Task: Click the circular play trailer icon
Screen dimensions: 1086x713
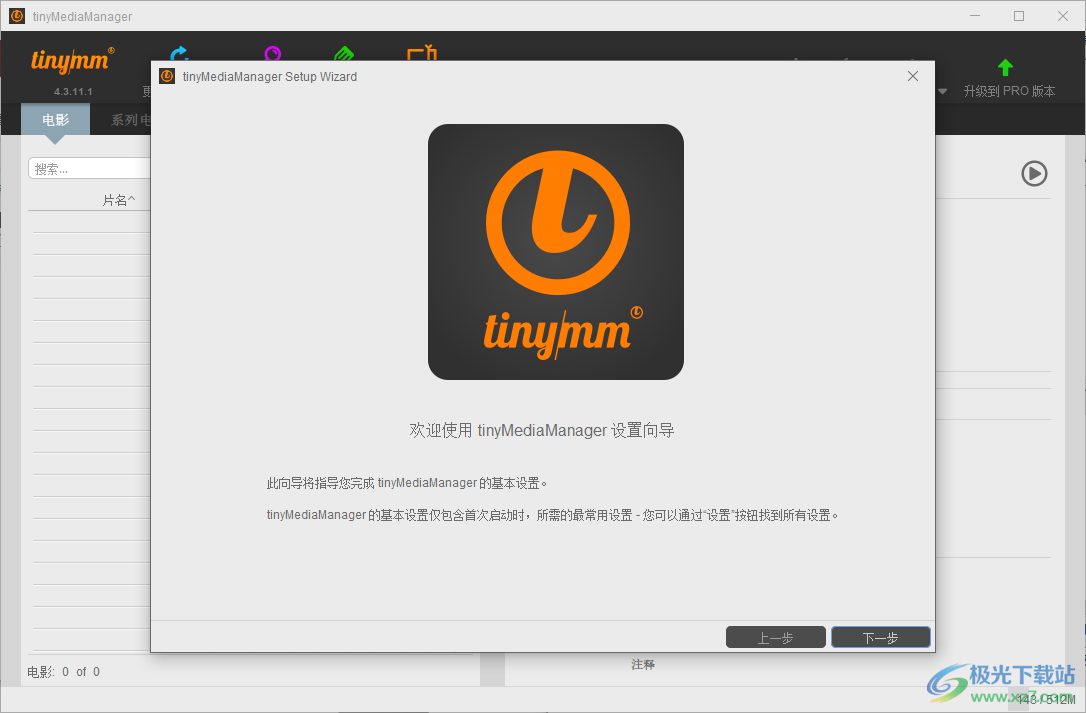Action: [x=1034, y=173]
